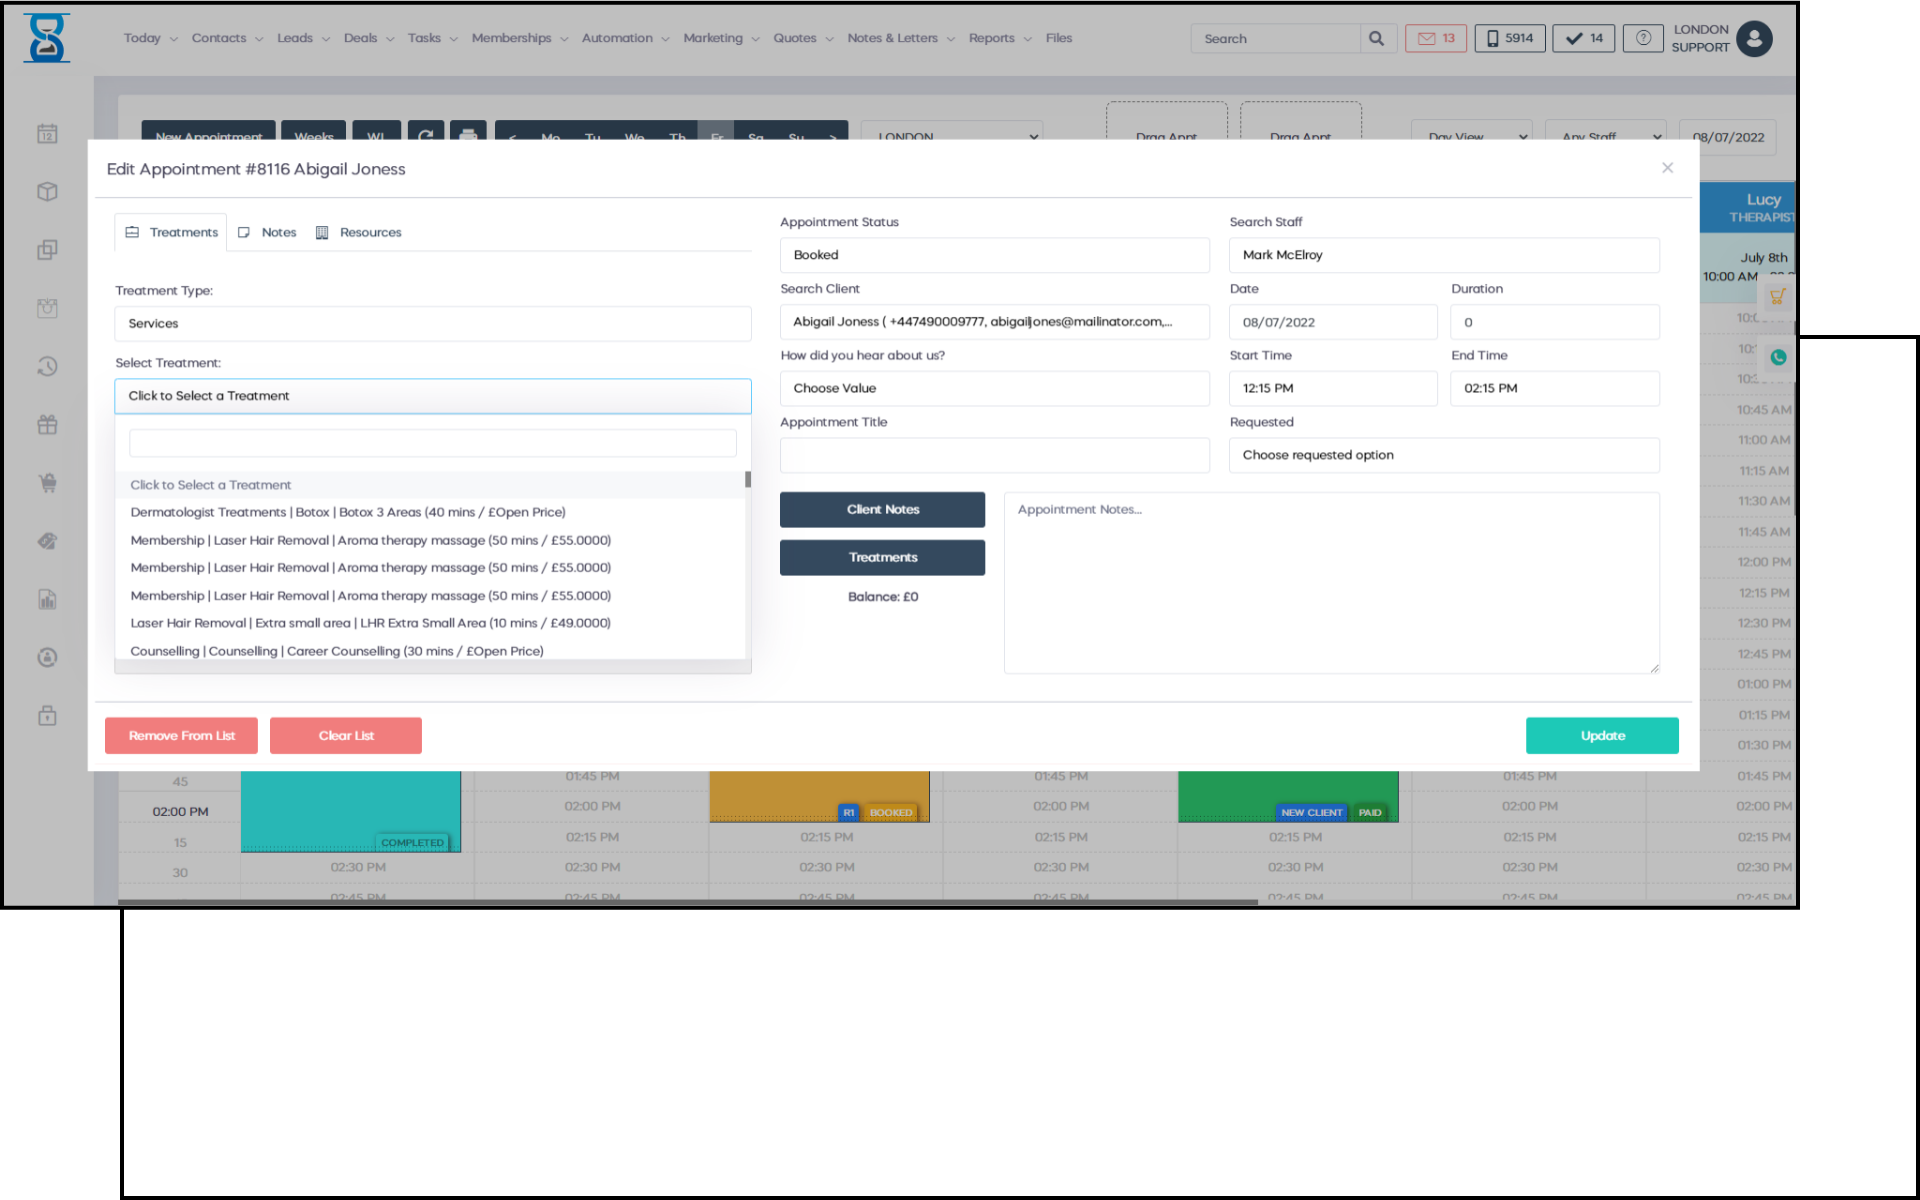Click the help question mark icon
The height and width of the screenshot is (1200, 1920).
coord(1642,39)
